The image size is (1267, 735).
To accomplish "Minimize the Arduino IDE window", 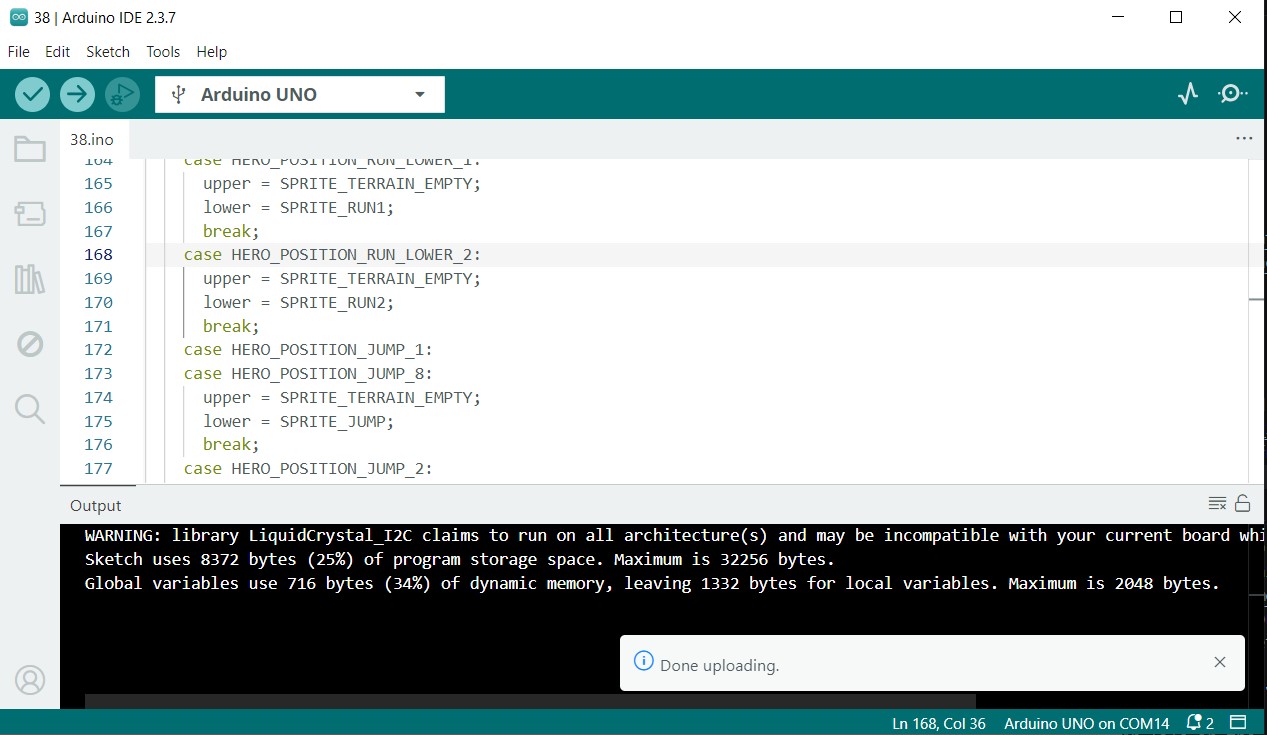I will click(1117, 17).
